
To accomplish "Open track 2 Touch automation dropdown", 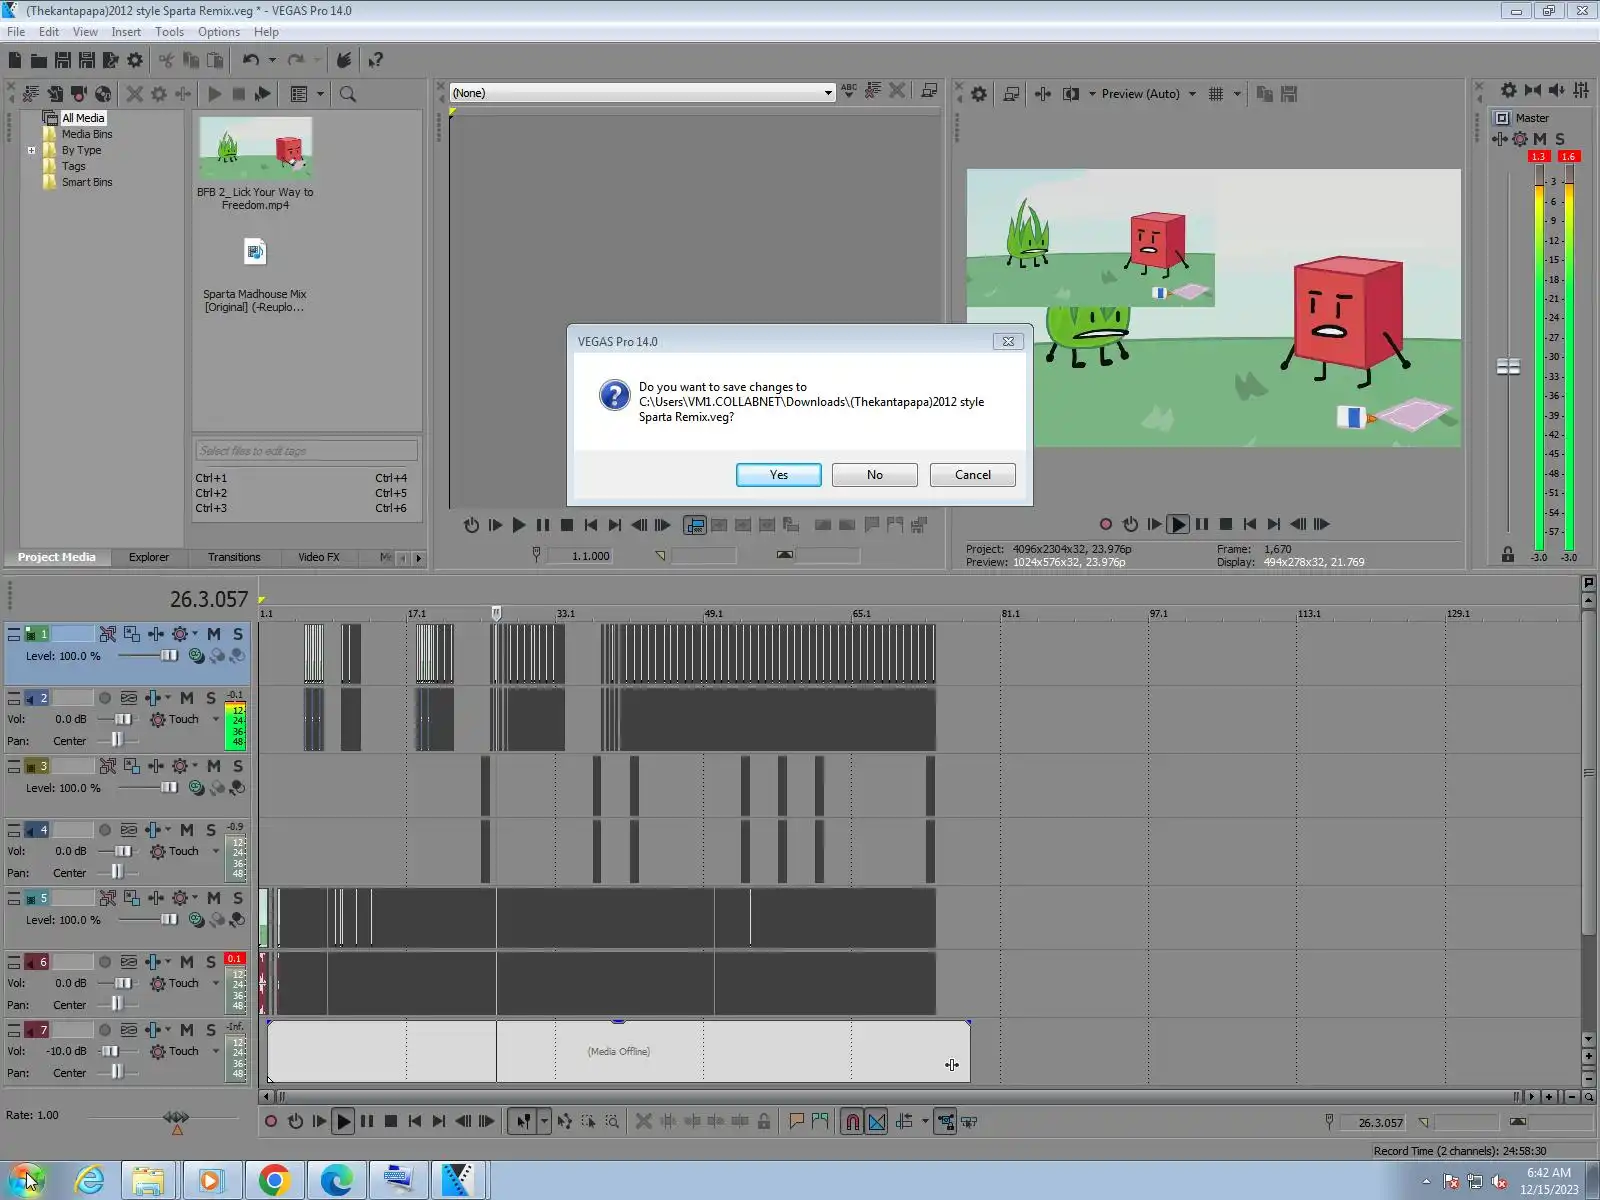I will point(215,720).
